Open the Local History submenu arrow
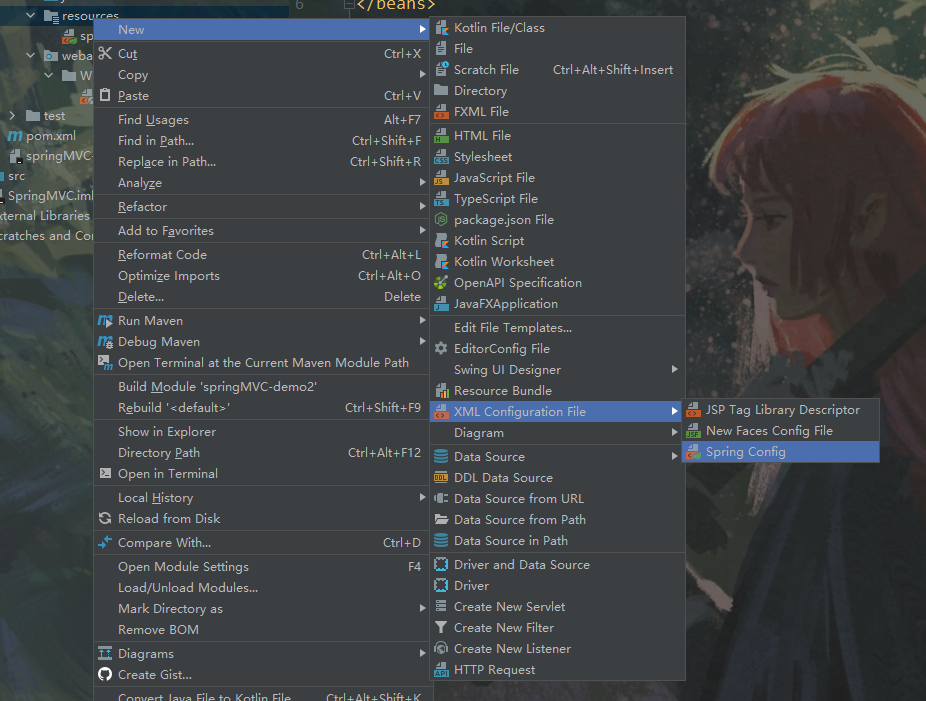This screenshot has width=926, height=701. tap(422, 497)
